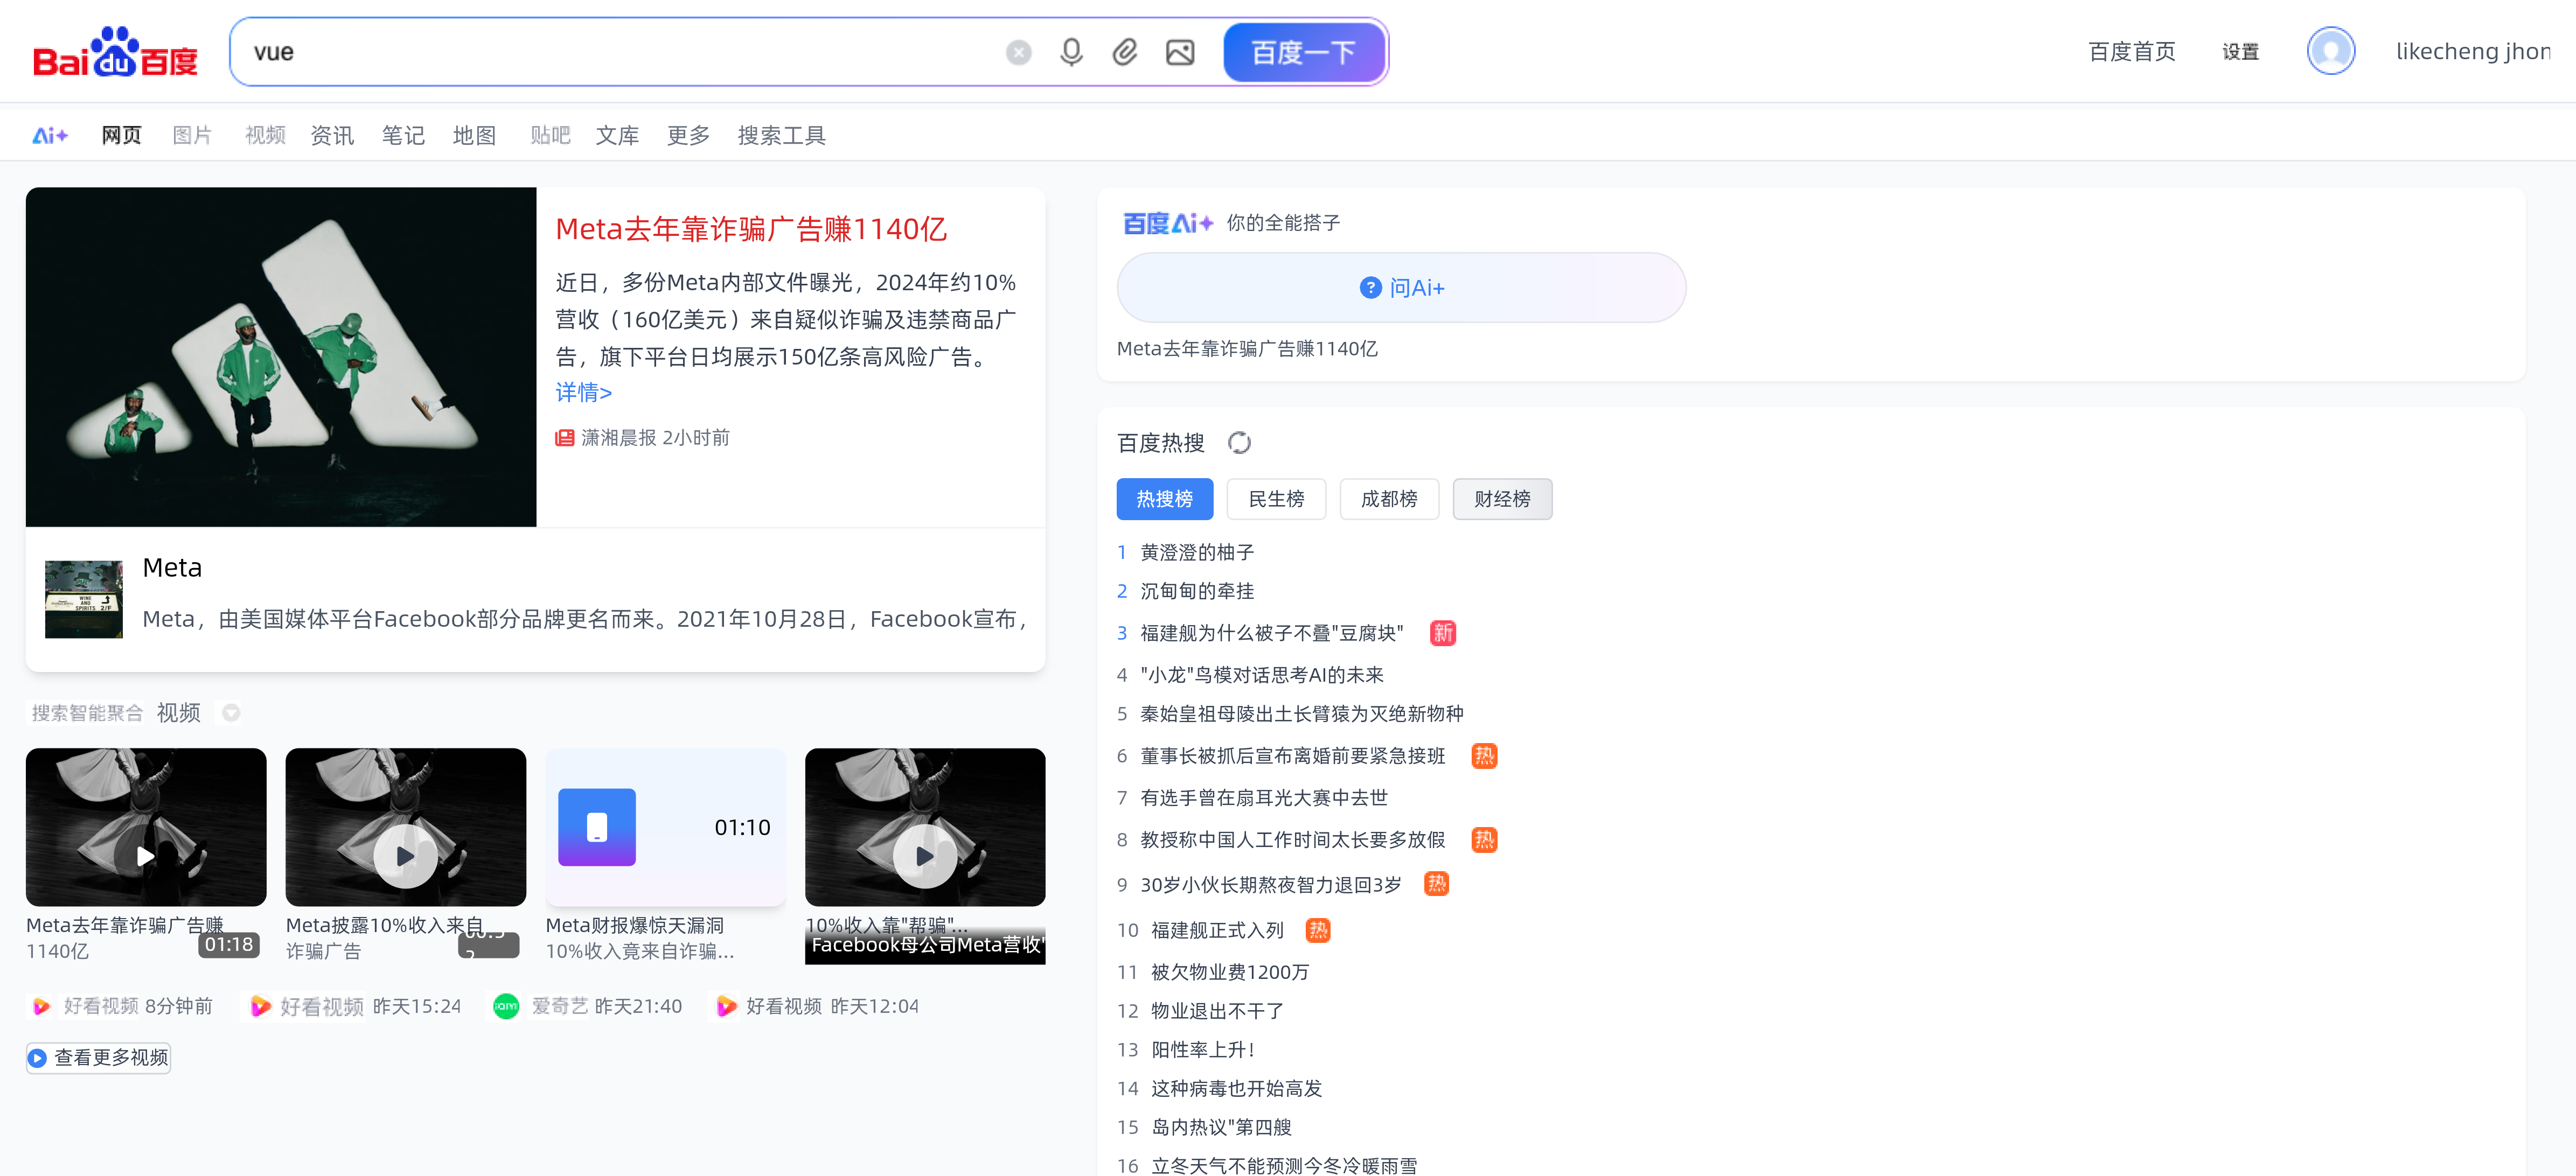Screen dimensions: 2576x1176
Task: Refresh the Baidu hot search list
Action: pyautogui.click(x=1239, y=443)
